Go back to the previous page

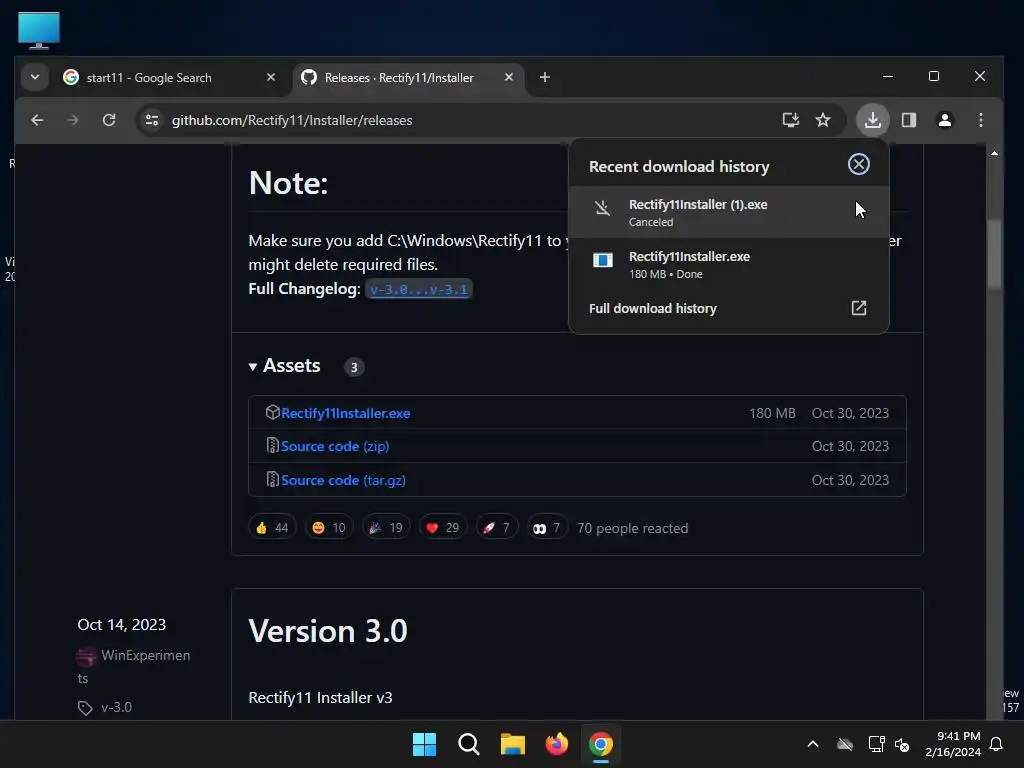37,120
